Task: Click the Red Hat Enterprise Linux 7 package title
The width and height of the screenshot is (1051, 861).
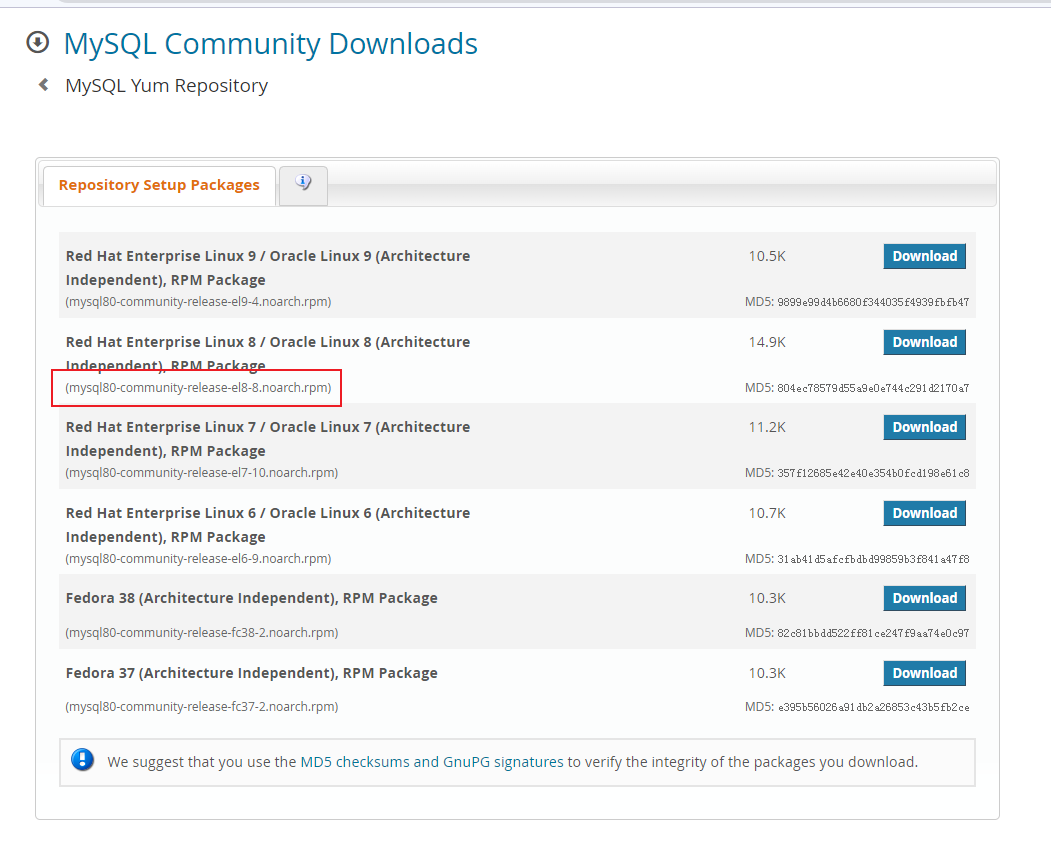Action: 268,439
